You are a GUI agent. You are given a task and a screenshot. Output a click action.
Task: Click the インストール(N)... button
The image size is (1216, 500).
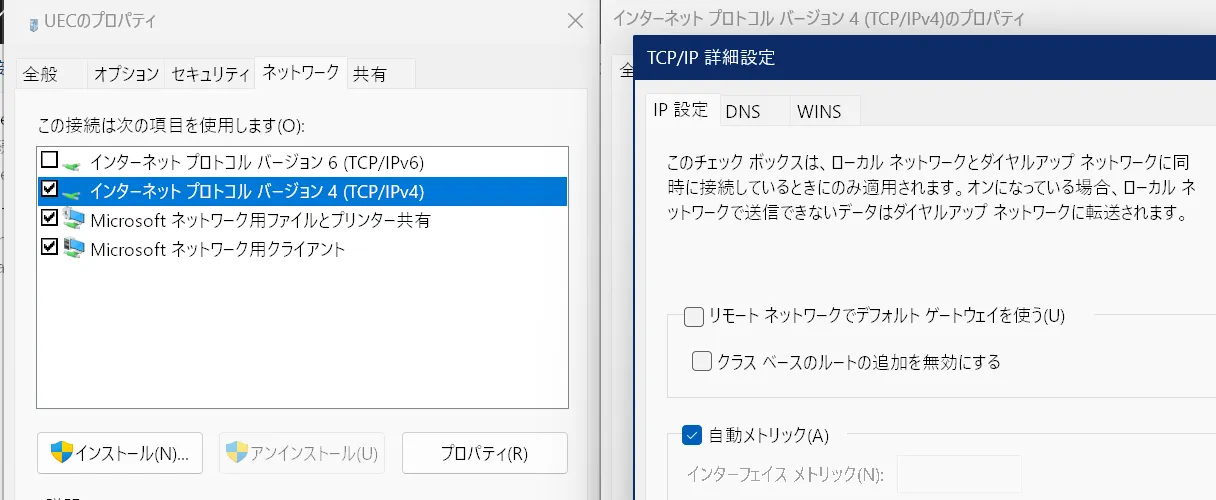120,453
